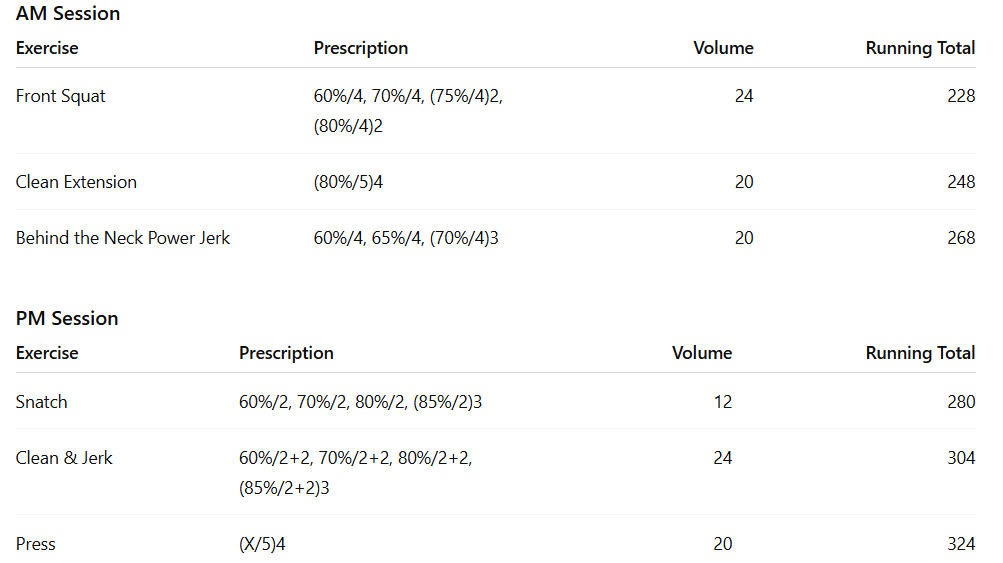Click the Press exercise cell

36,544
